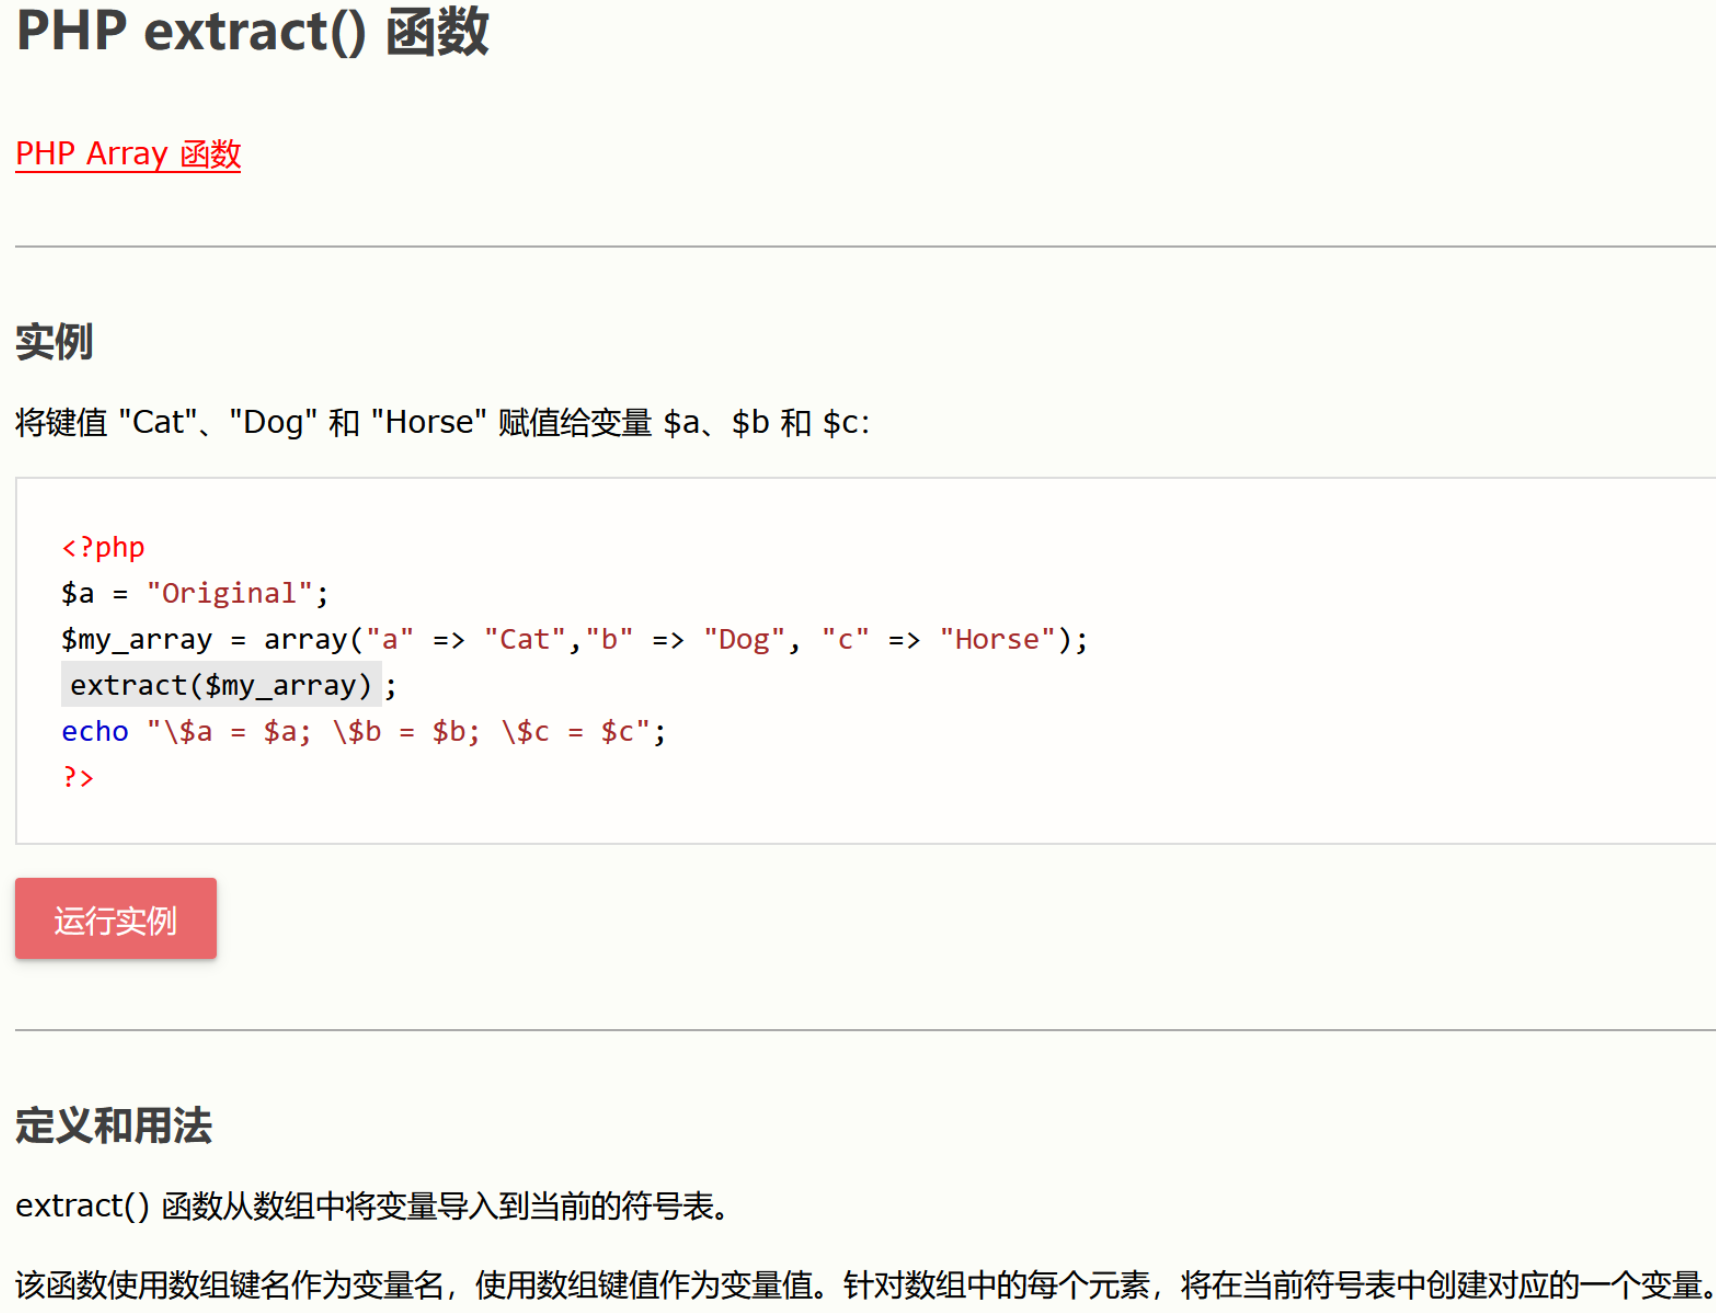1716x1313 pixels.
Task: Click the "Horse" string in array code
Action: pos(997,639)
